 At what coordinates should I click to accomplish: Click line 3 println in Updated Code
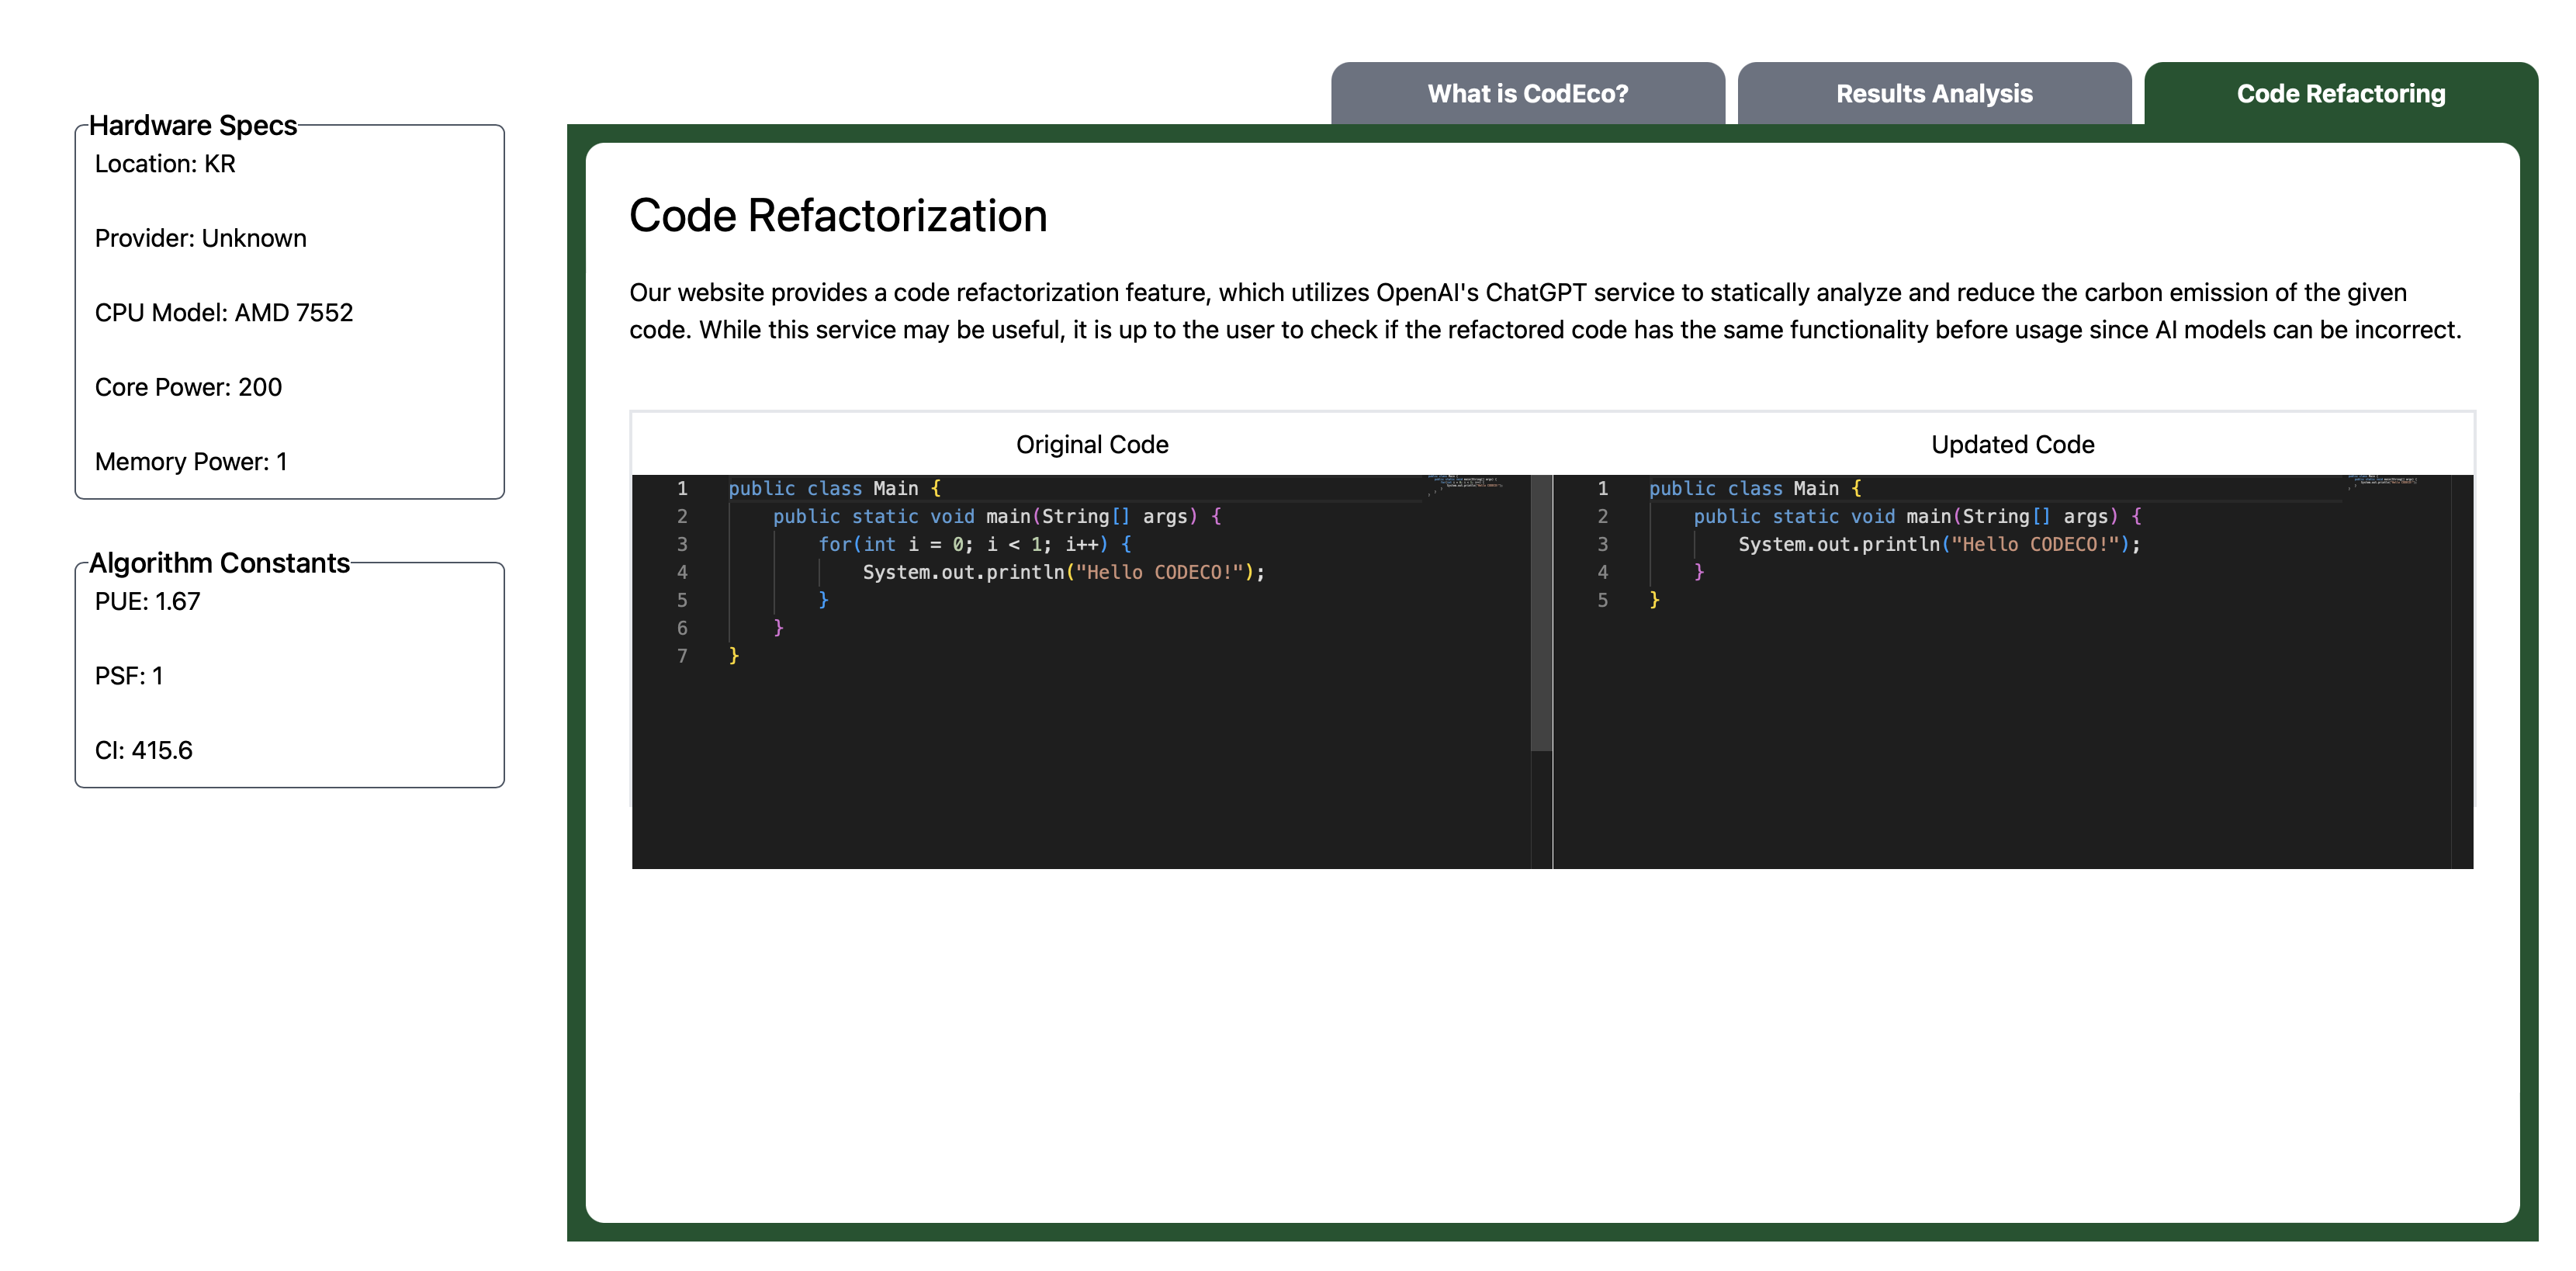coord(1939,544)
